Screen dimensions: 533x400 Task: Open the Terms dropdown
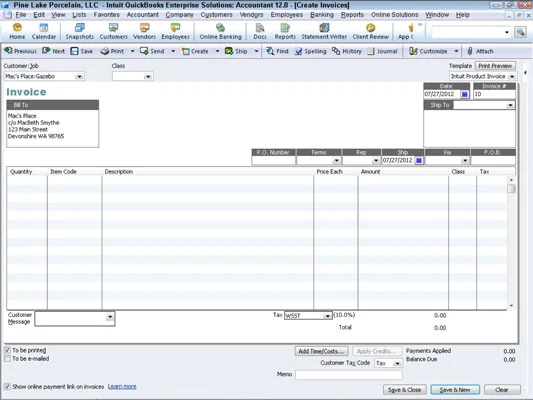click(x=336, y=160)
